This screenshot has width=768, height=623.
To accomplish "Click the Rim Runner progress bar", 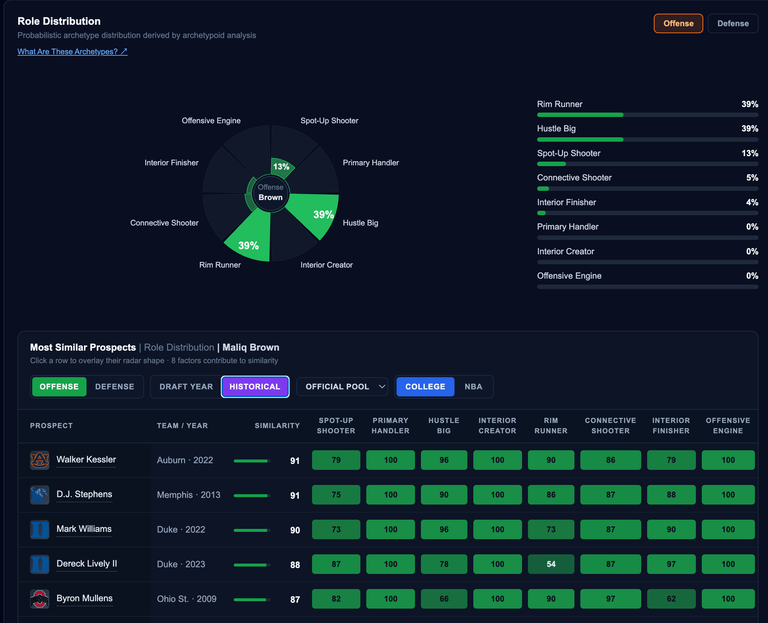I will [x=648, y=115].
